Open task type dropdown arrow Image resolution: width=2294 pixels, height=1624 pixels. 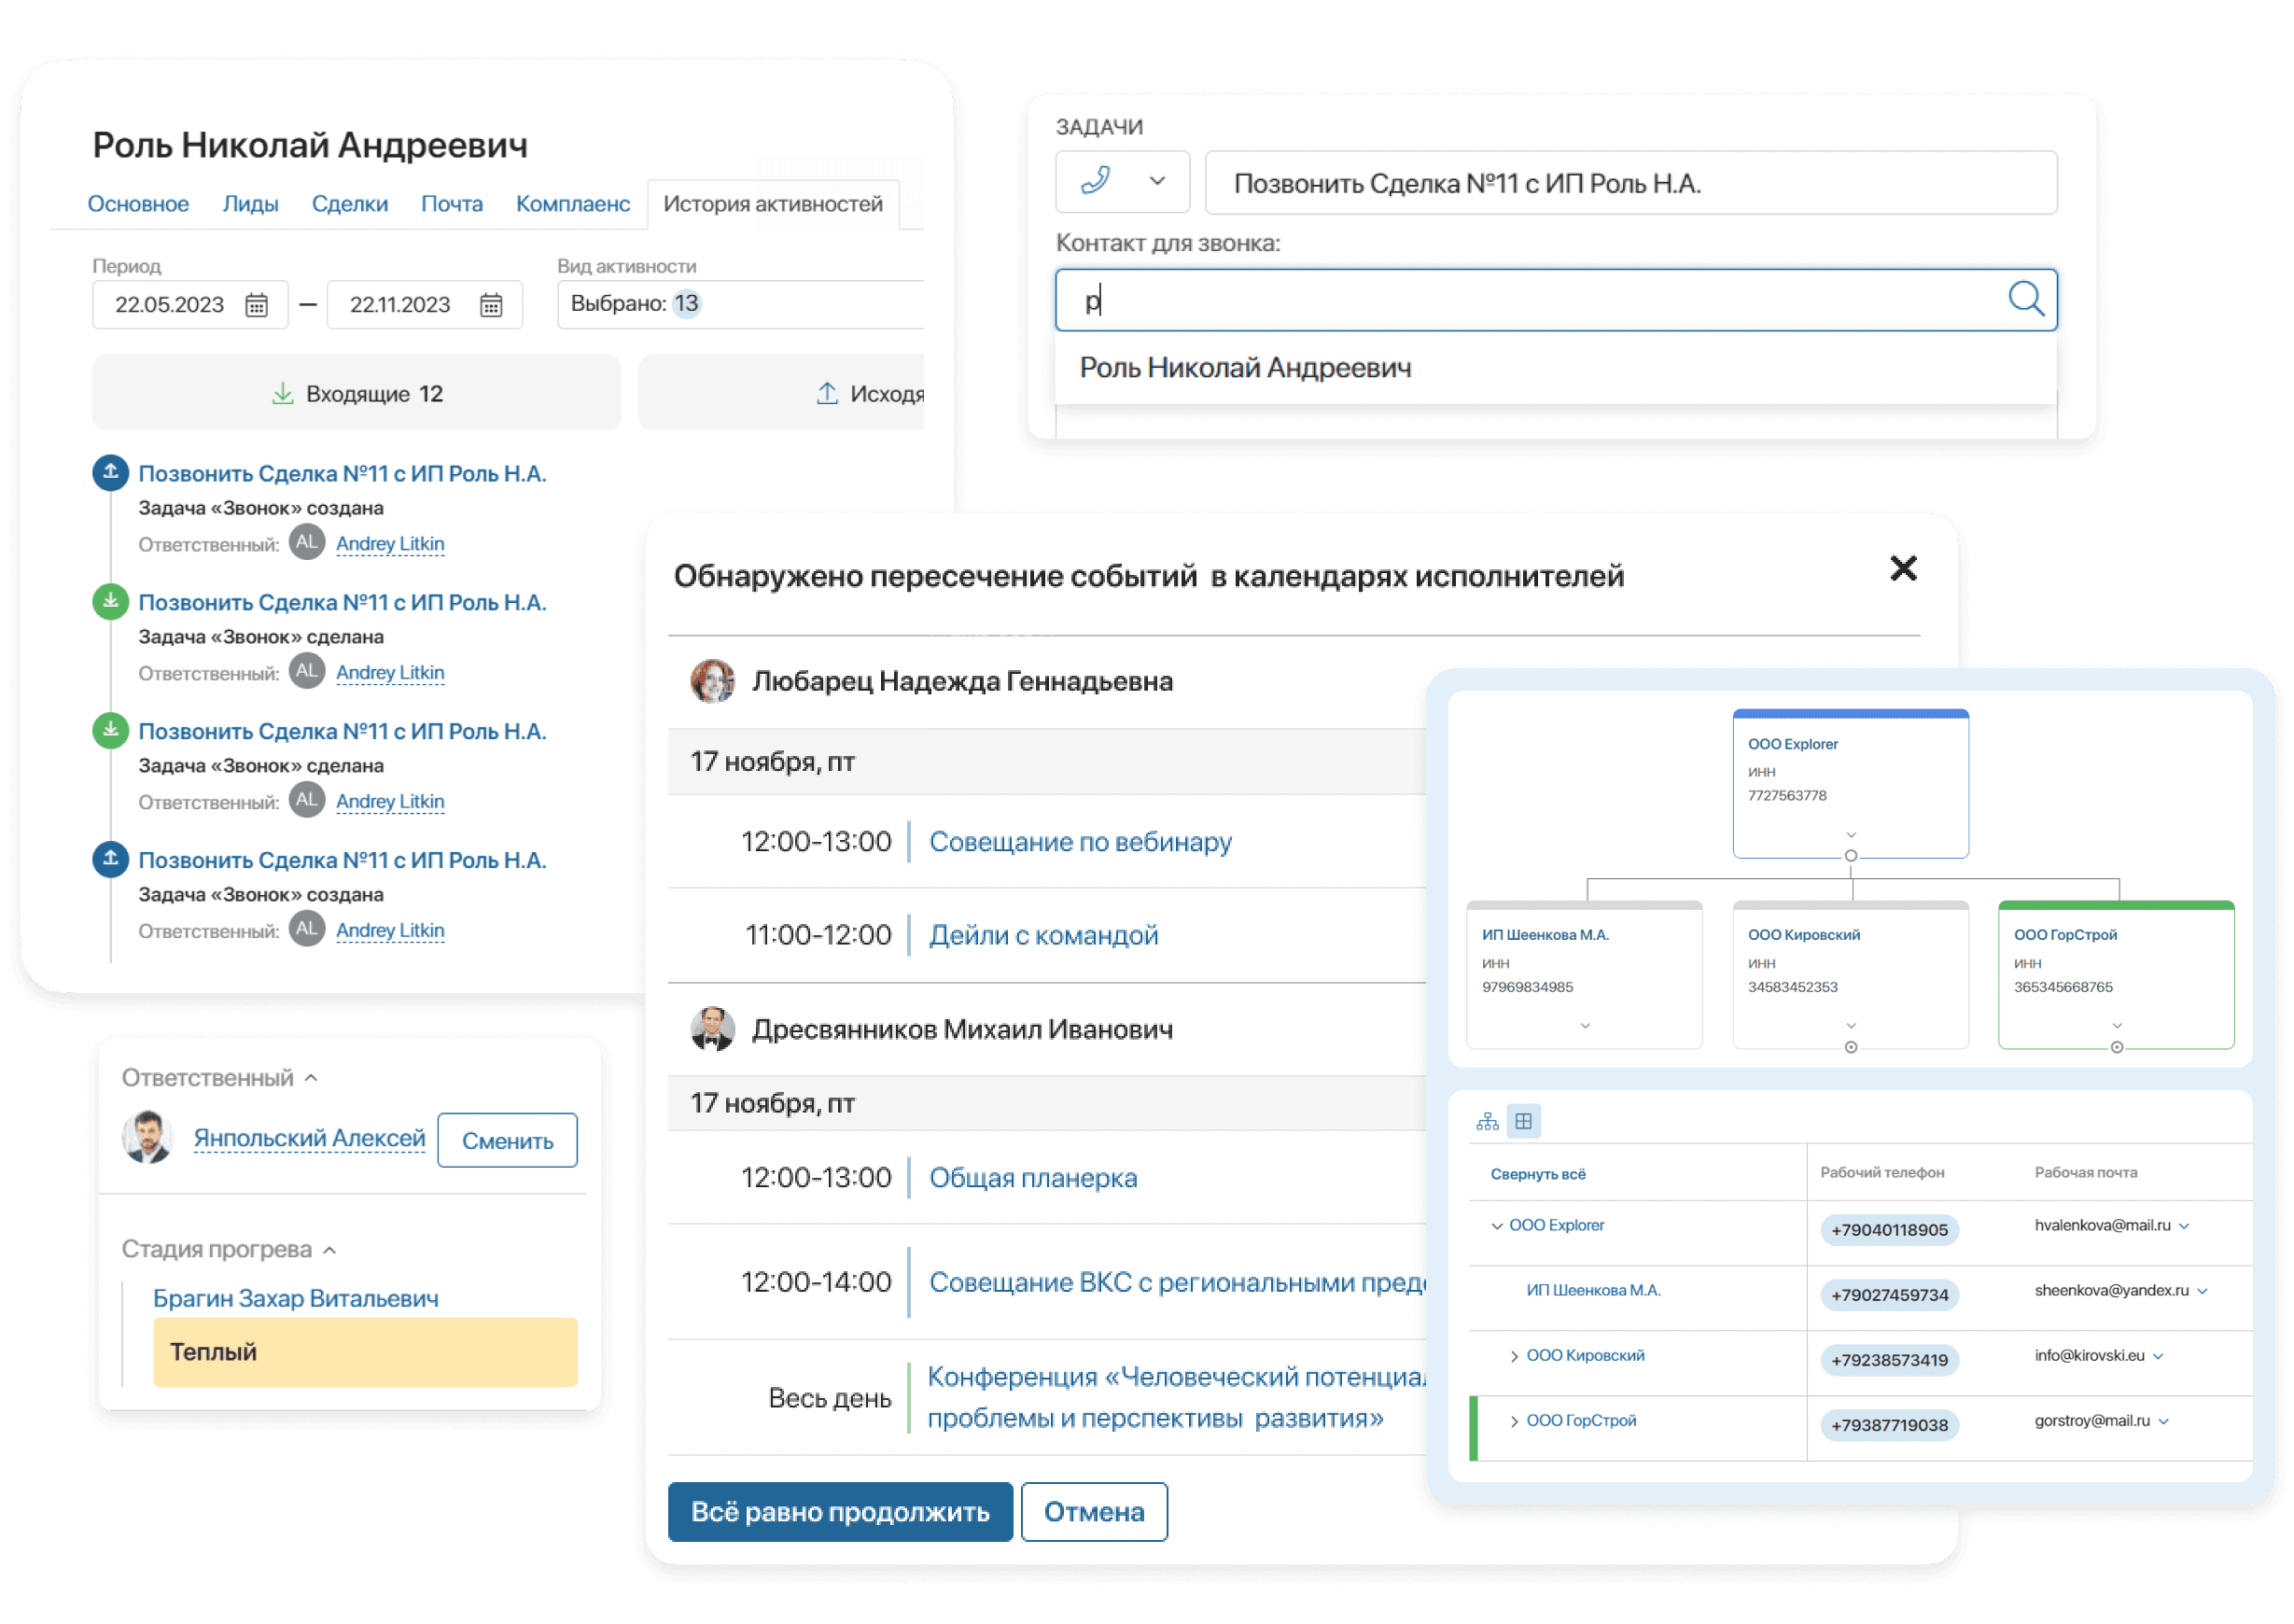pos(1157,181)
